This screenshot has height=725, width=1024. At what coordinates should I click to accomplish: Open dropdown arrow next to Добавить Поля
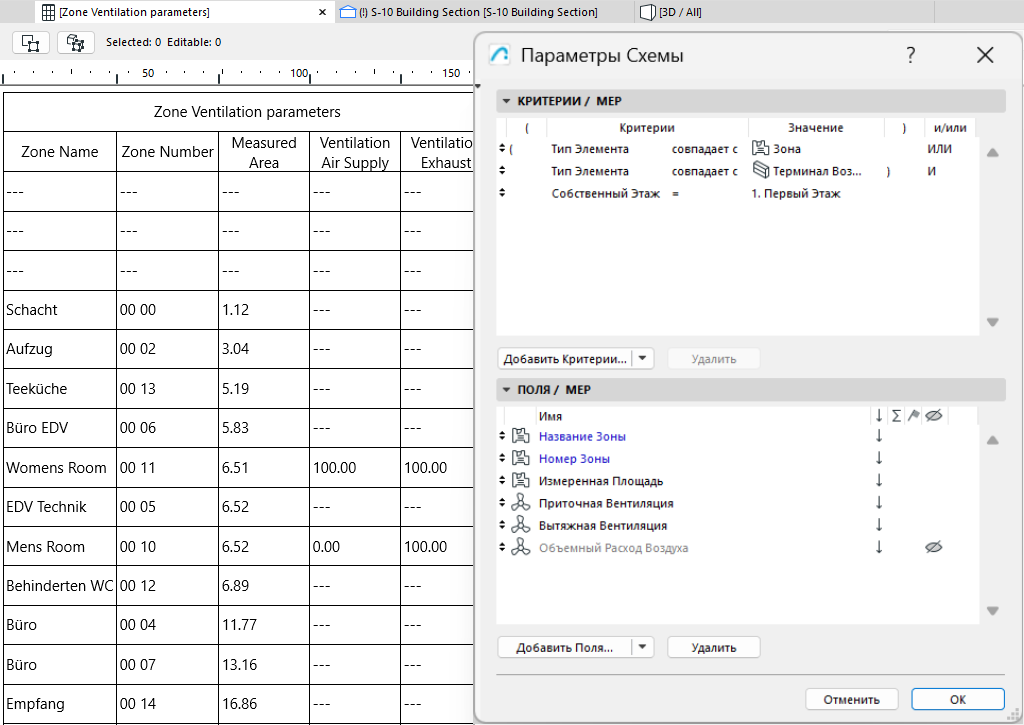click(x=642, y=647)
